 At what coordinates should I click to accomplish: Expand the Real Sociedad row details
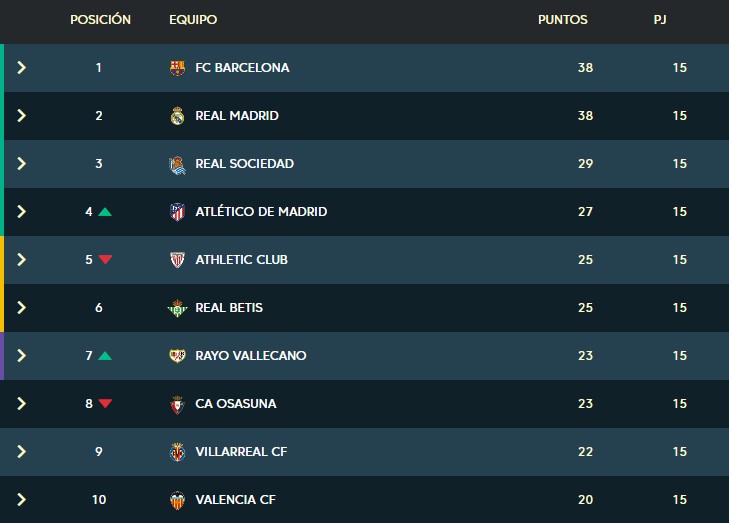click(22, 164)
